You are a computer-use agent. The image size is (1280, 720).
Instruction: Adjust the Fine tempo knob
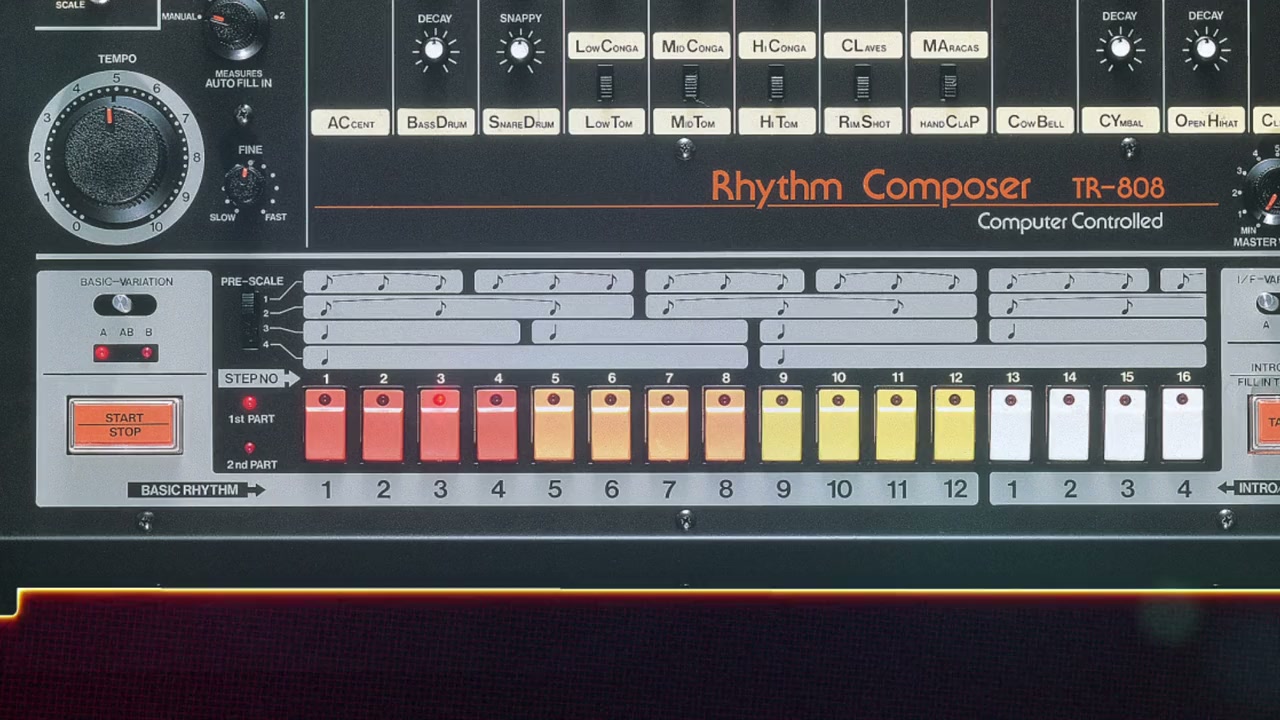(x=245, y=186)
